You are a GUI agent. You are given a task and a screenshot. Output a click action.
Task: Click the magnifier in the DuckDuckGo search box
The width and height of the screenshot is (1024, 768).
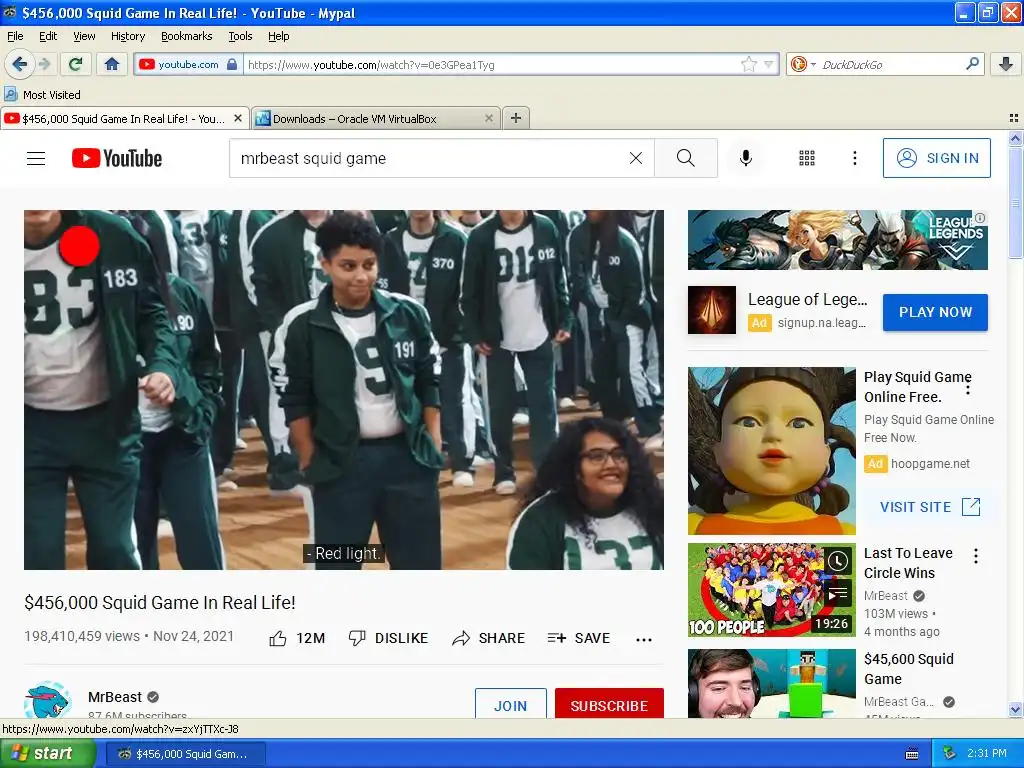[972, 64]
